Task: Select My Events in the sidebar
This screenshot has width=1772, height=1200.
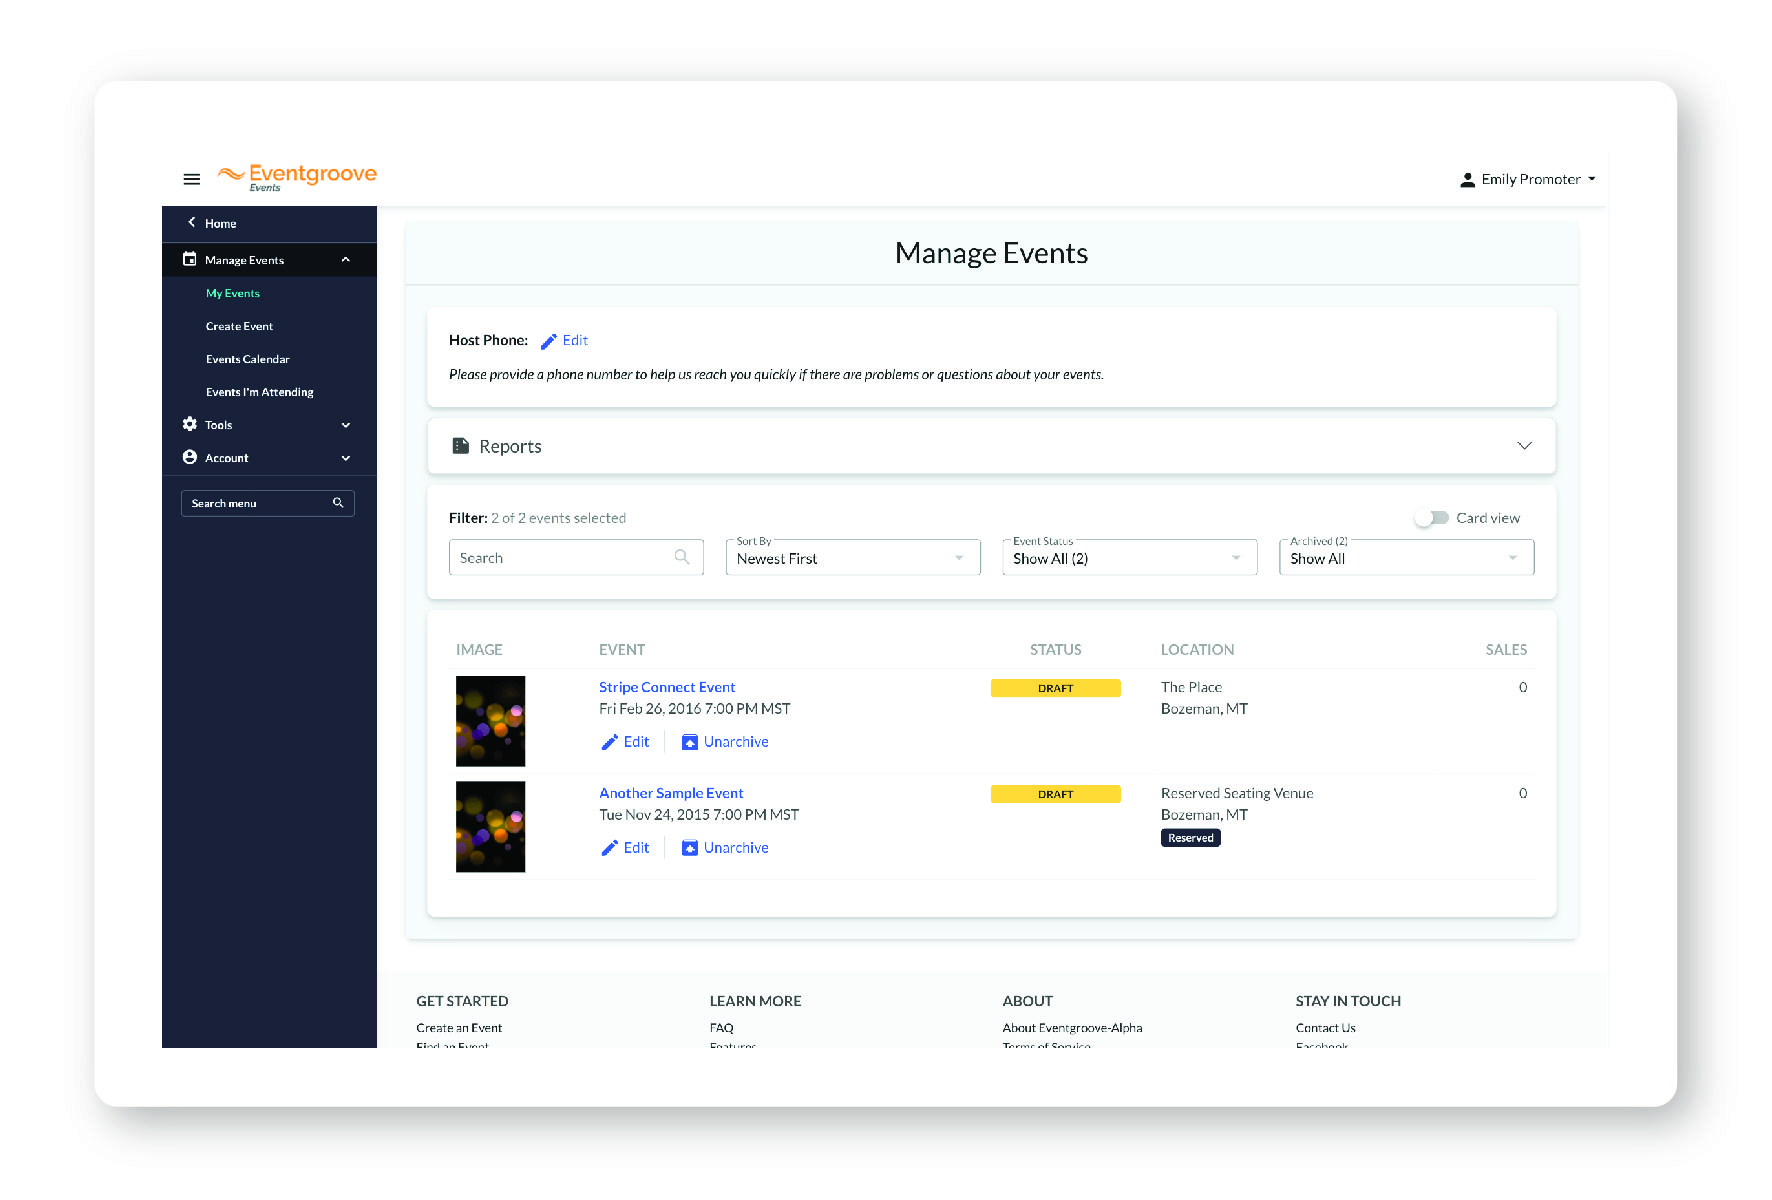Action: 233,293
